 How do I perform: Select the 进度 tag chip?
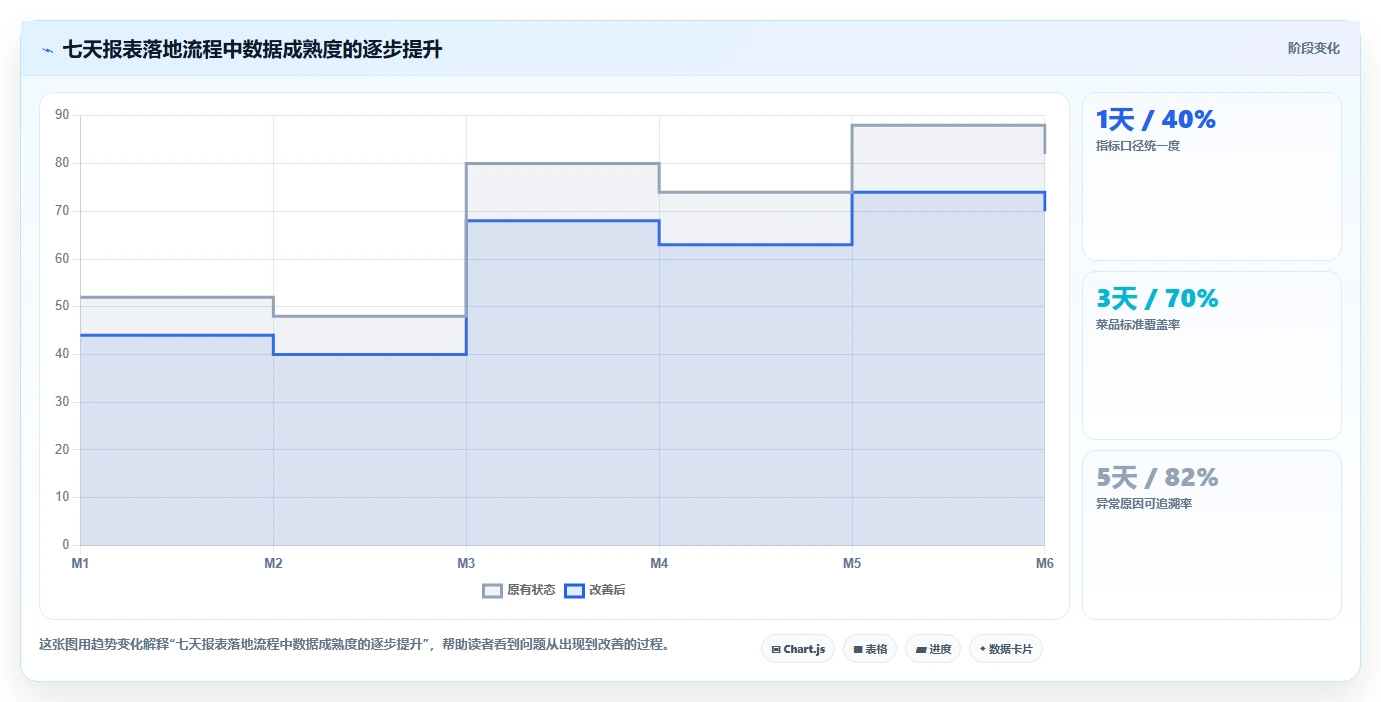[x=932, y=649]
